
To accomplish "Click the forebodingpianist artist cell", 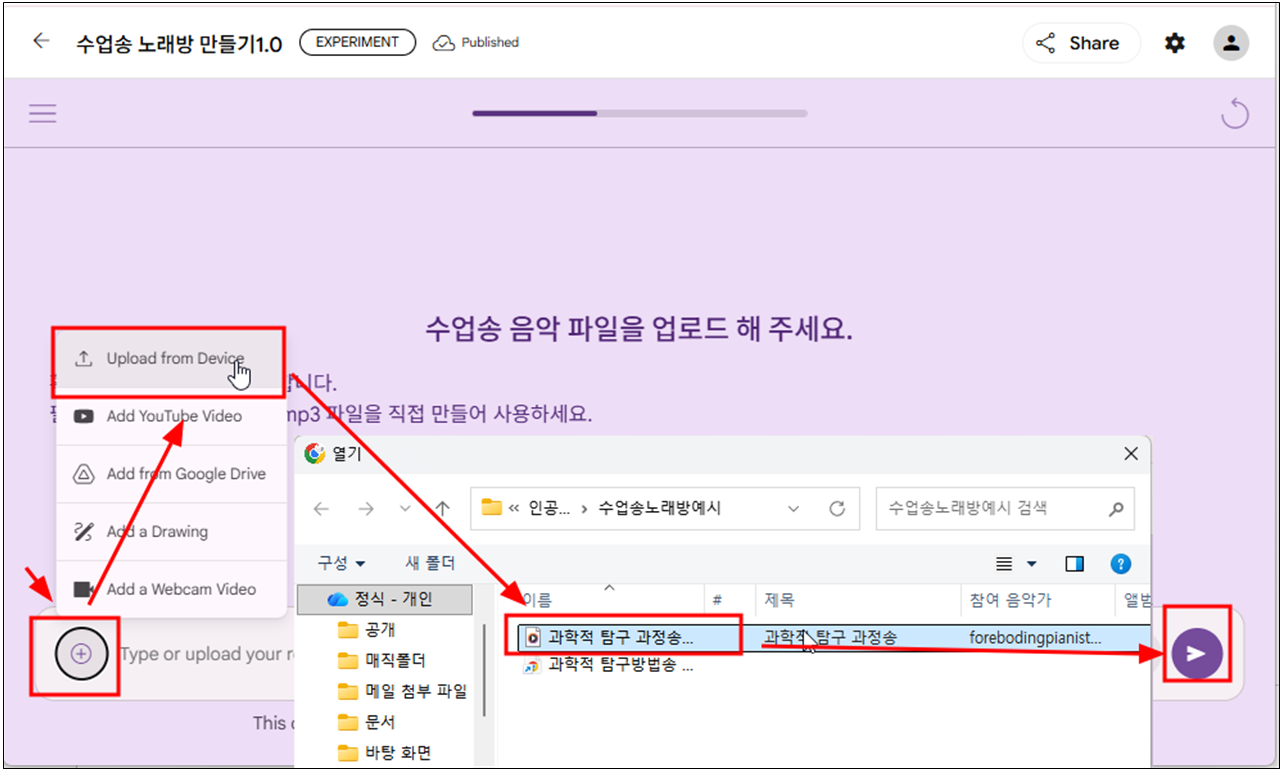I will coord(1035,637).
